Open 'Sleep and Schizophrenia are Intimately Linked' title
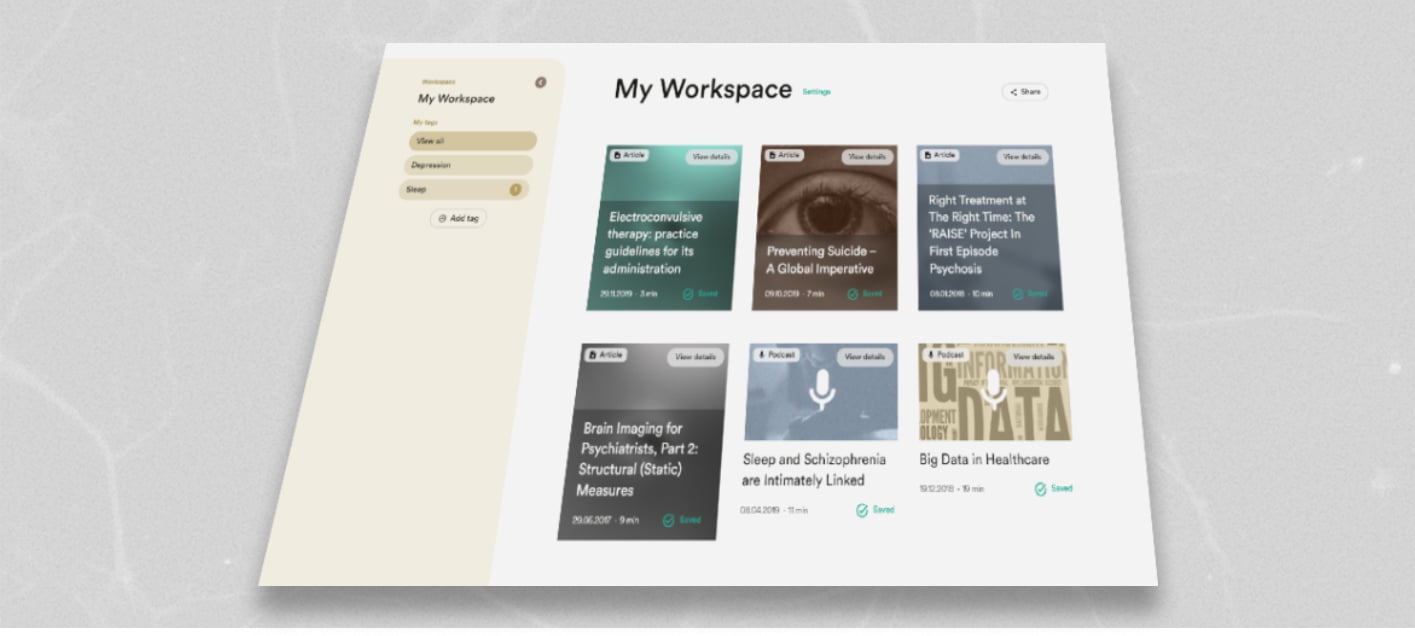Screen dimensions: 1415x636 [814, 470]
